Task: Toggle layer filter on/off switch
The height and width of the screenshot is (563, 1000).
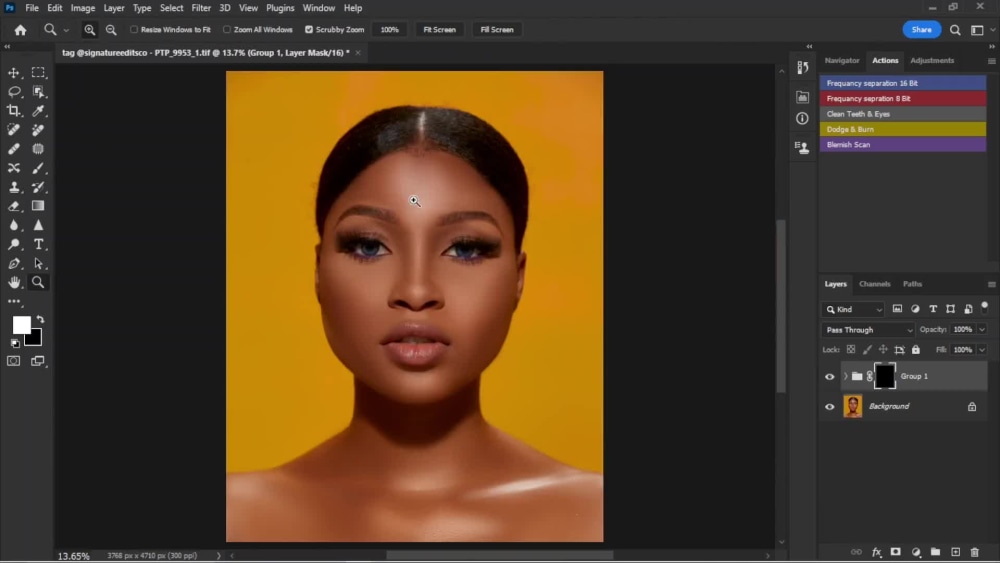Action: coord(985,307)
